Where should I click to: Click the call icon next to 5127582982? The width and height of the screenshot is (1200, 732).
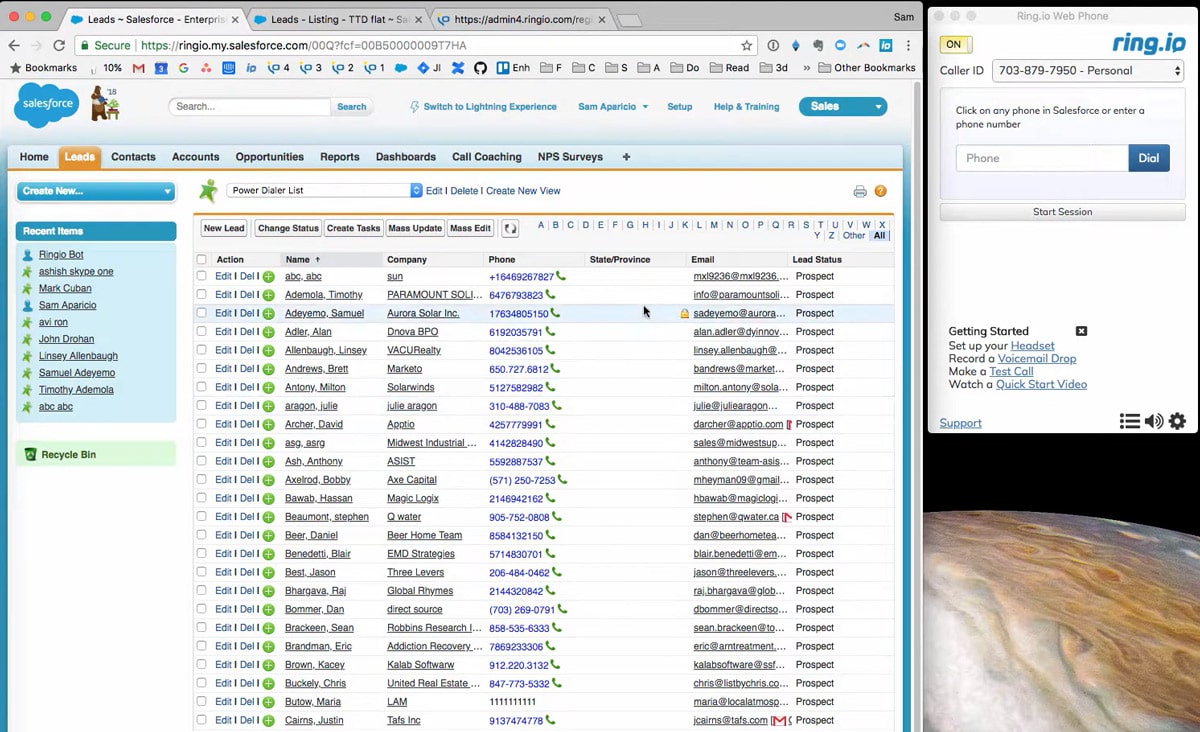[552, 387]
